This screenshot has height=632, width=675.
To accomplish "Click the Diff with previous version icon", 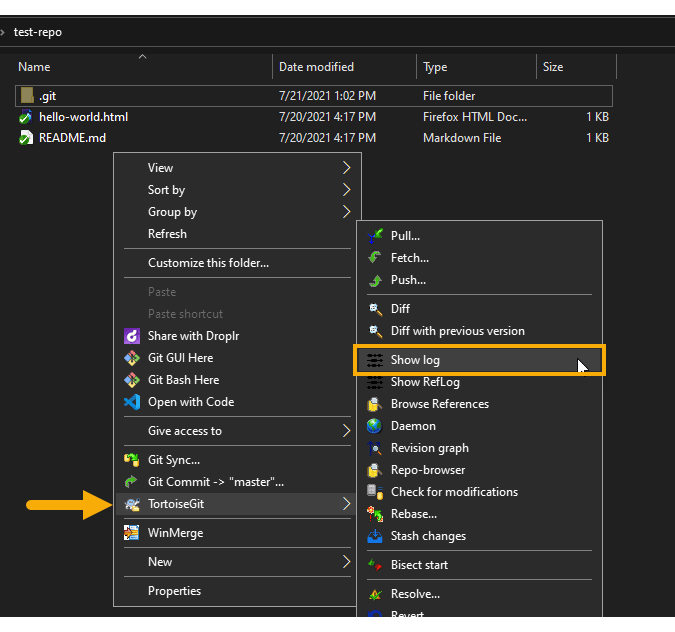I will (375, 331).
